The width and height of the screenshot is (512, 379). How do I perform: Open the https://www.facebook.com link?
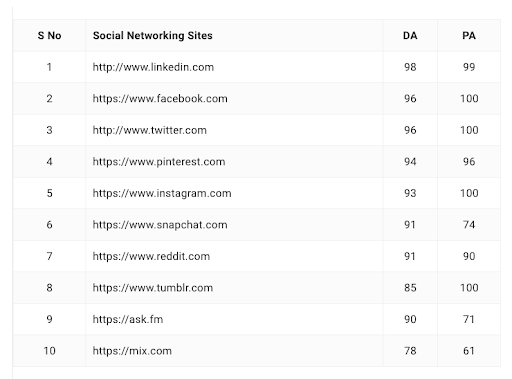160,99
